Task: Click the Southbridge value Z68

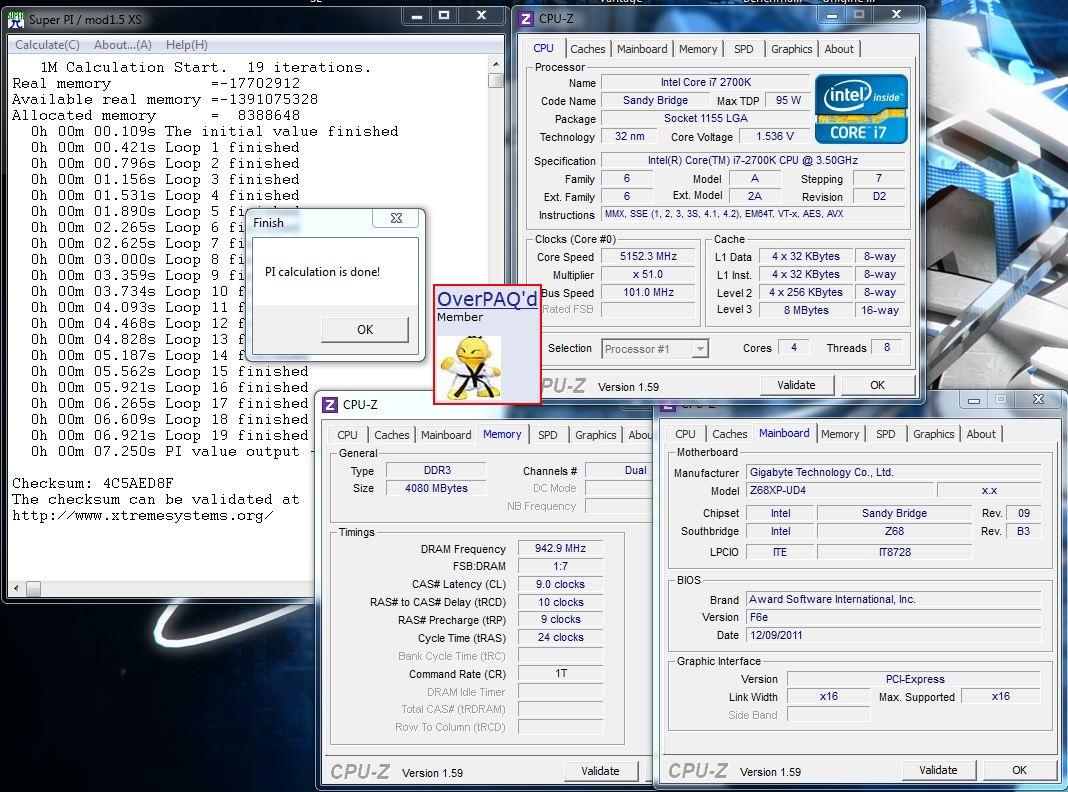Action: [894, 531]
